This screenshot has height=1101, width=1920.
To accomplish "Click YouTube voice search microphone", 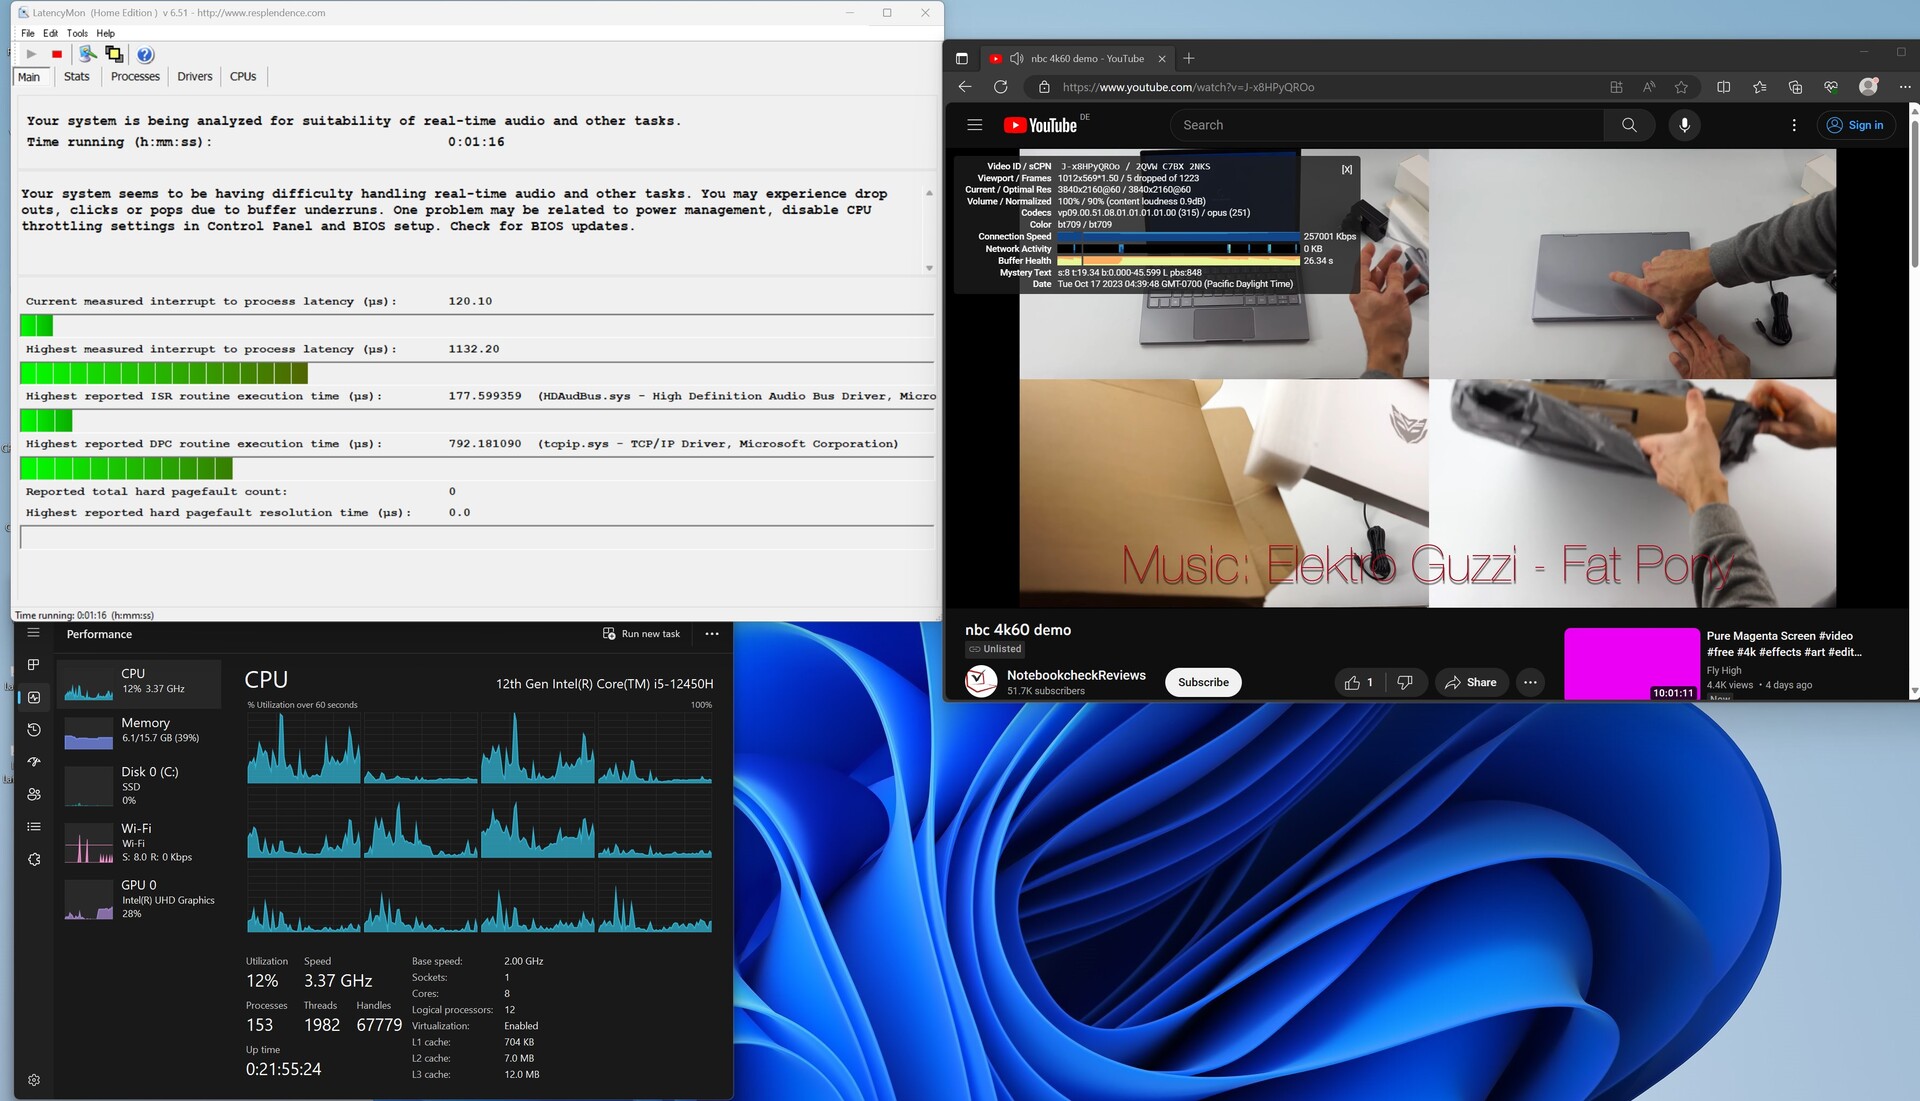I will 1684,125.
